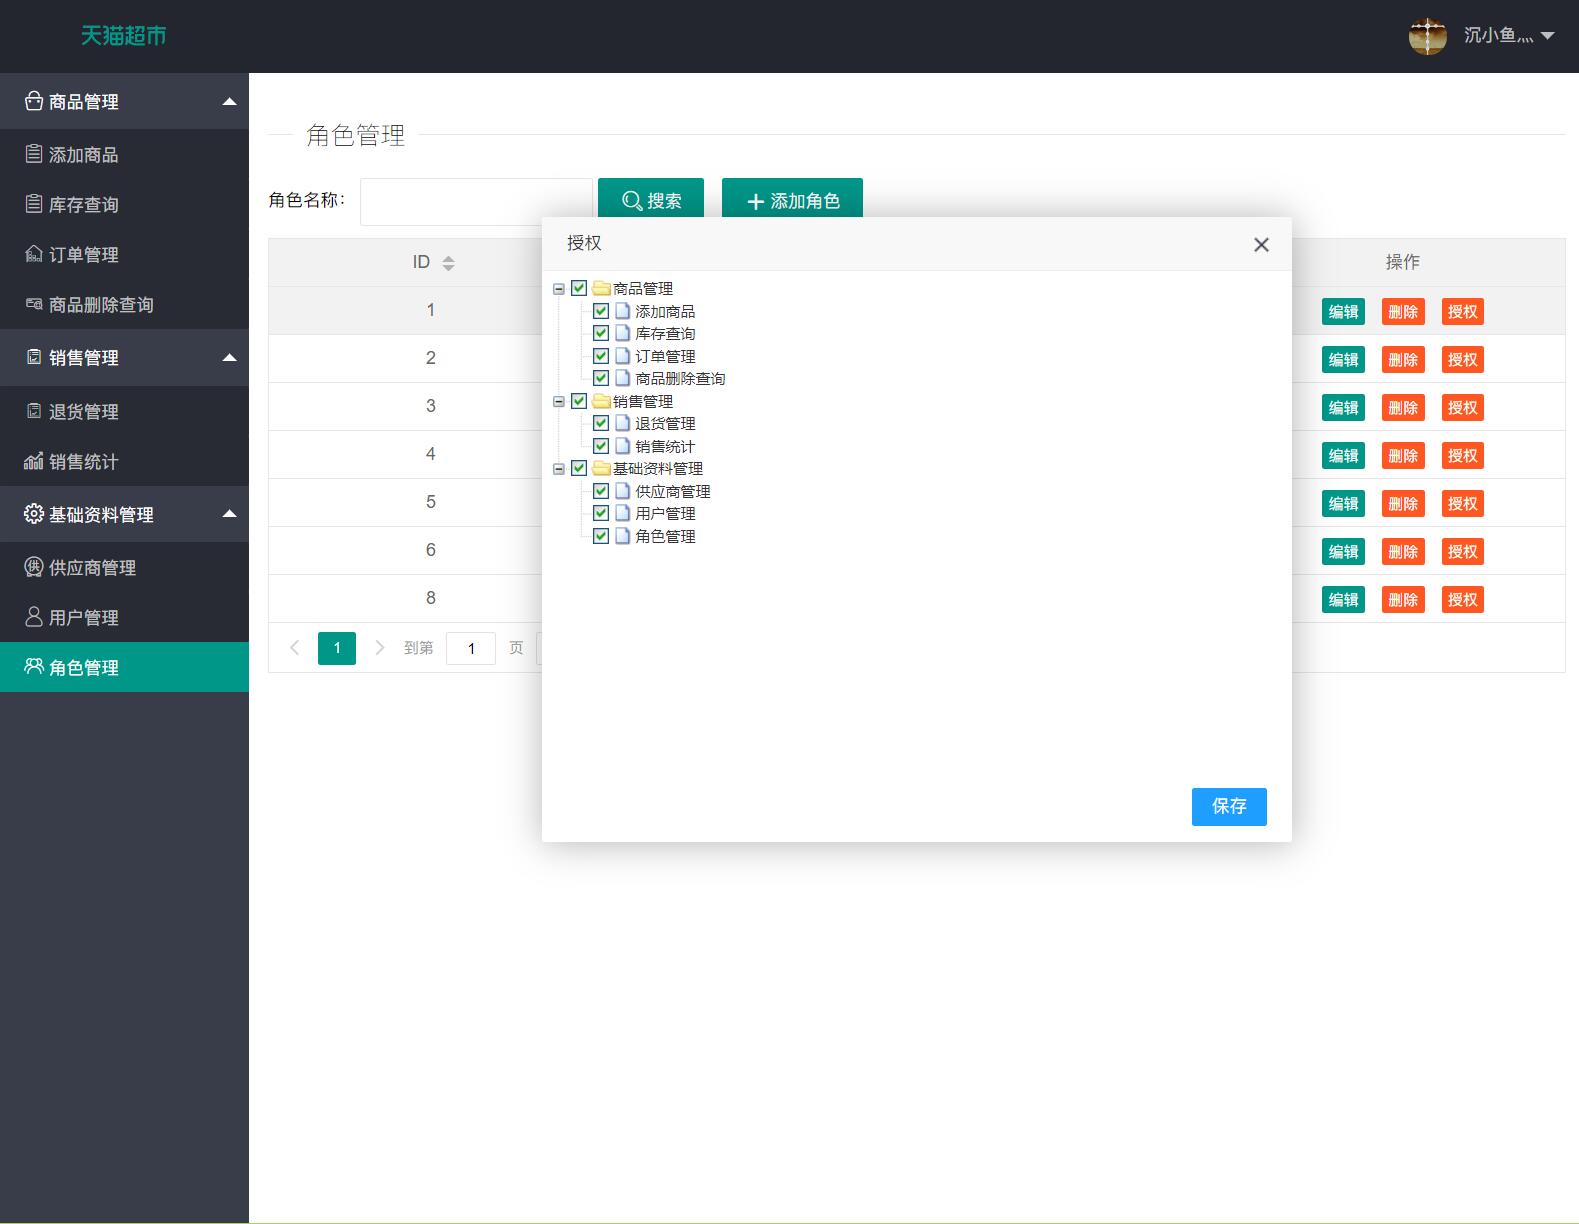Click the 库存查询 page icon in tree

coord(623,333)
